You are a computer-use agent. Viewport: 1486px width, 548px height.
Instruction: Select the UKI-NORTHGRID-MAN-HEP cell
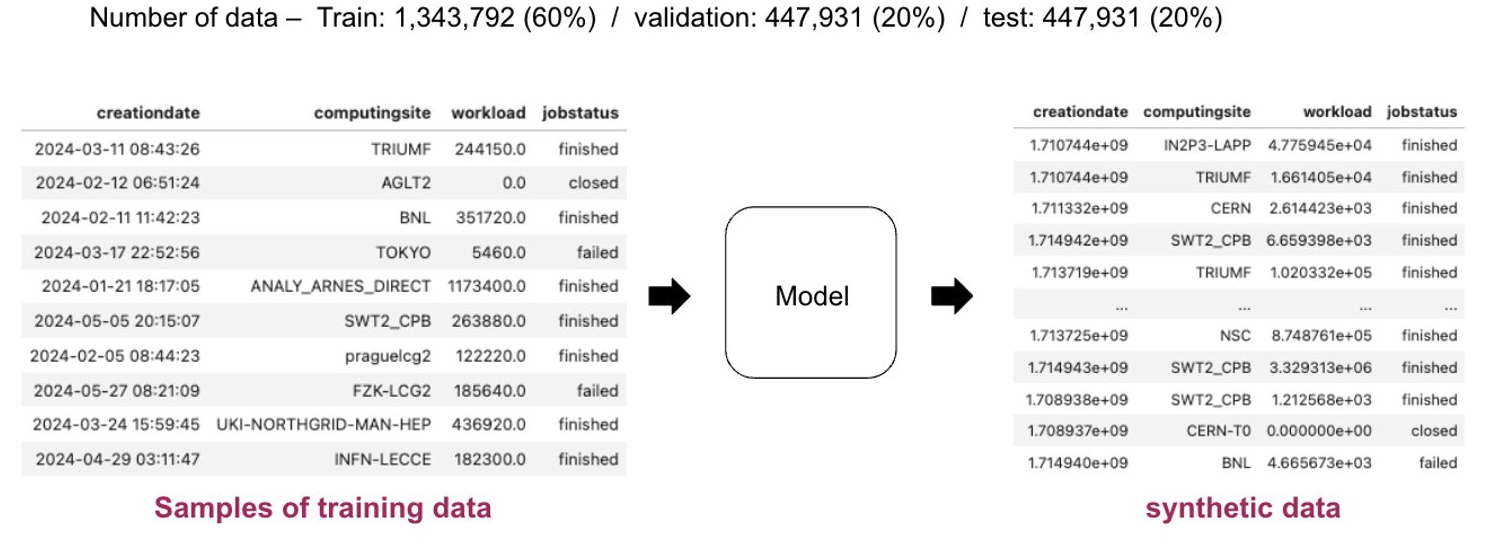tap(323, 424)
